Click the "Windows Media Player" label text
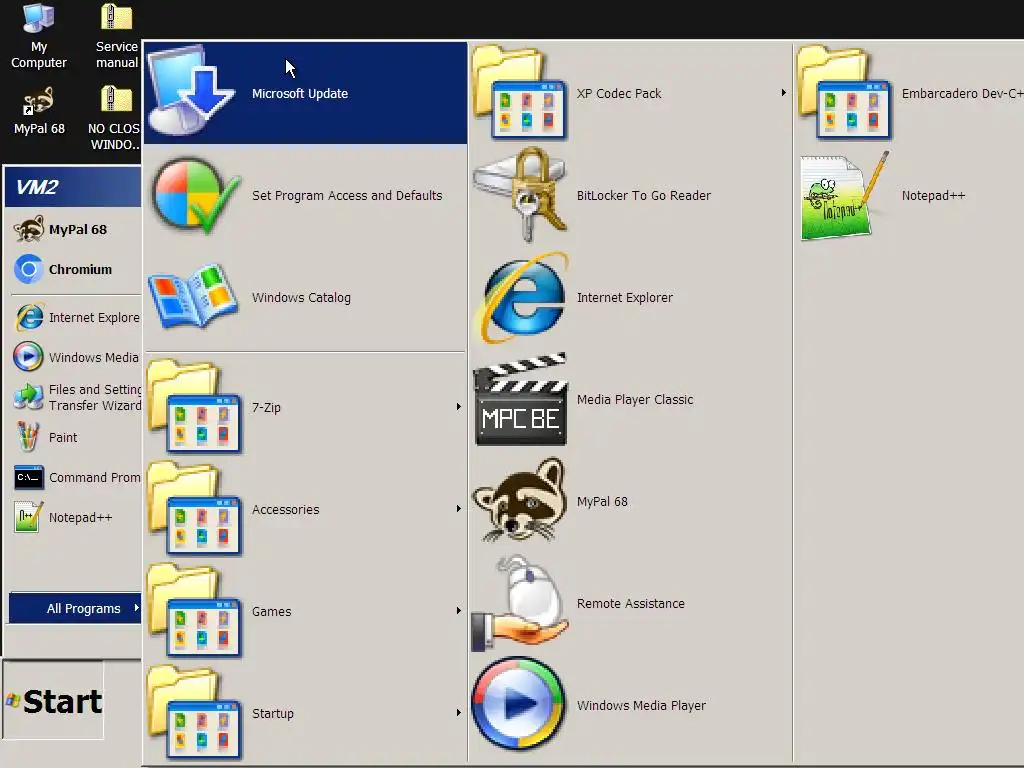The image size is (1024, 768). [x=641, y=705]
